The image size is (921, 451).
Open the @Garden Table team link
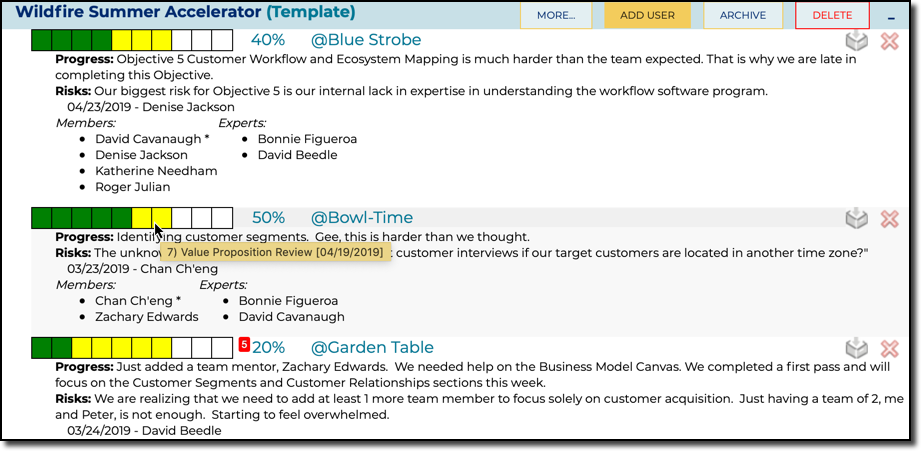372,348
